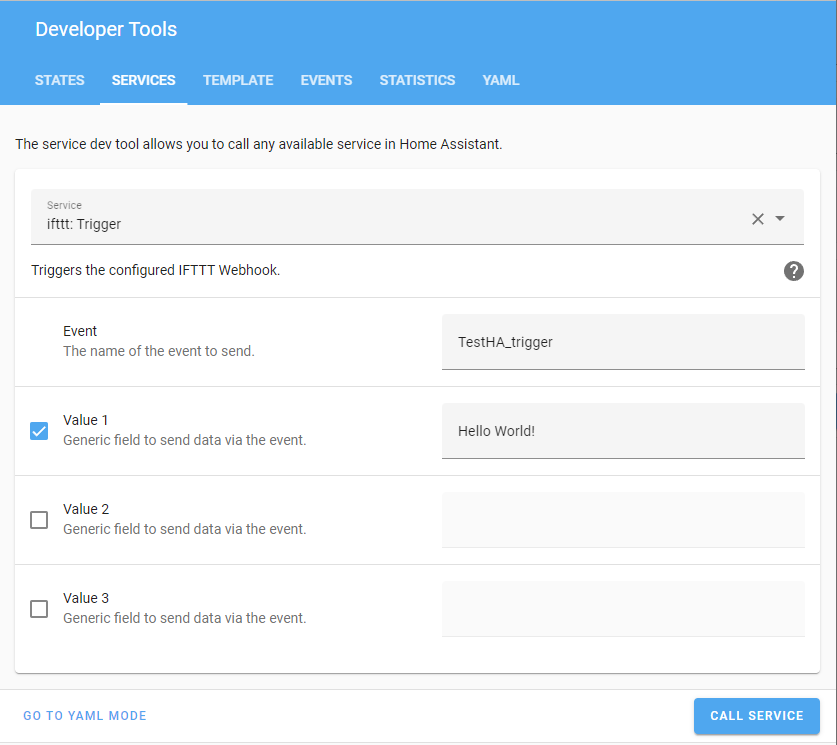Screen dimensions: 837x745
Task: Expand the Service dropdown arrow
Action: [780, 219]
